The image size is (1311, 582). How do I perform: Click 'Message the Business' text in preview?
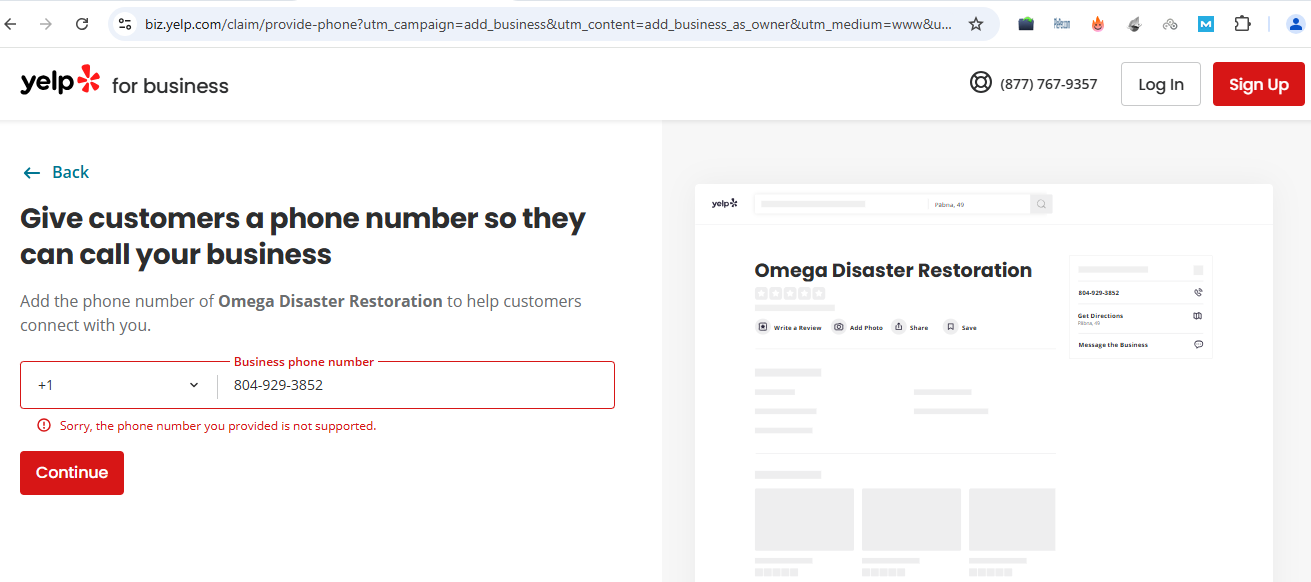[1113, 345]
